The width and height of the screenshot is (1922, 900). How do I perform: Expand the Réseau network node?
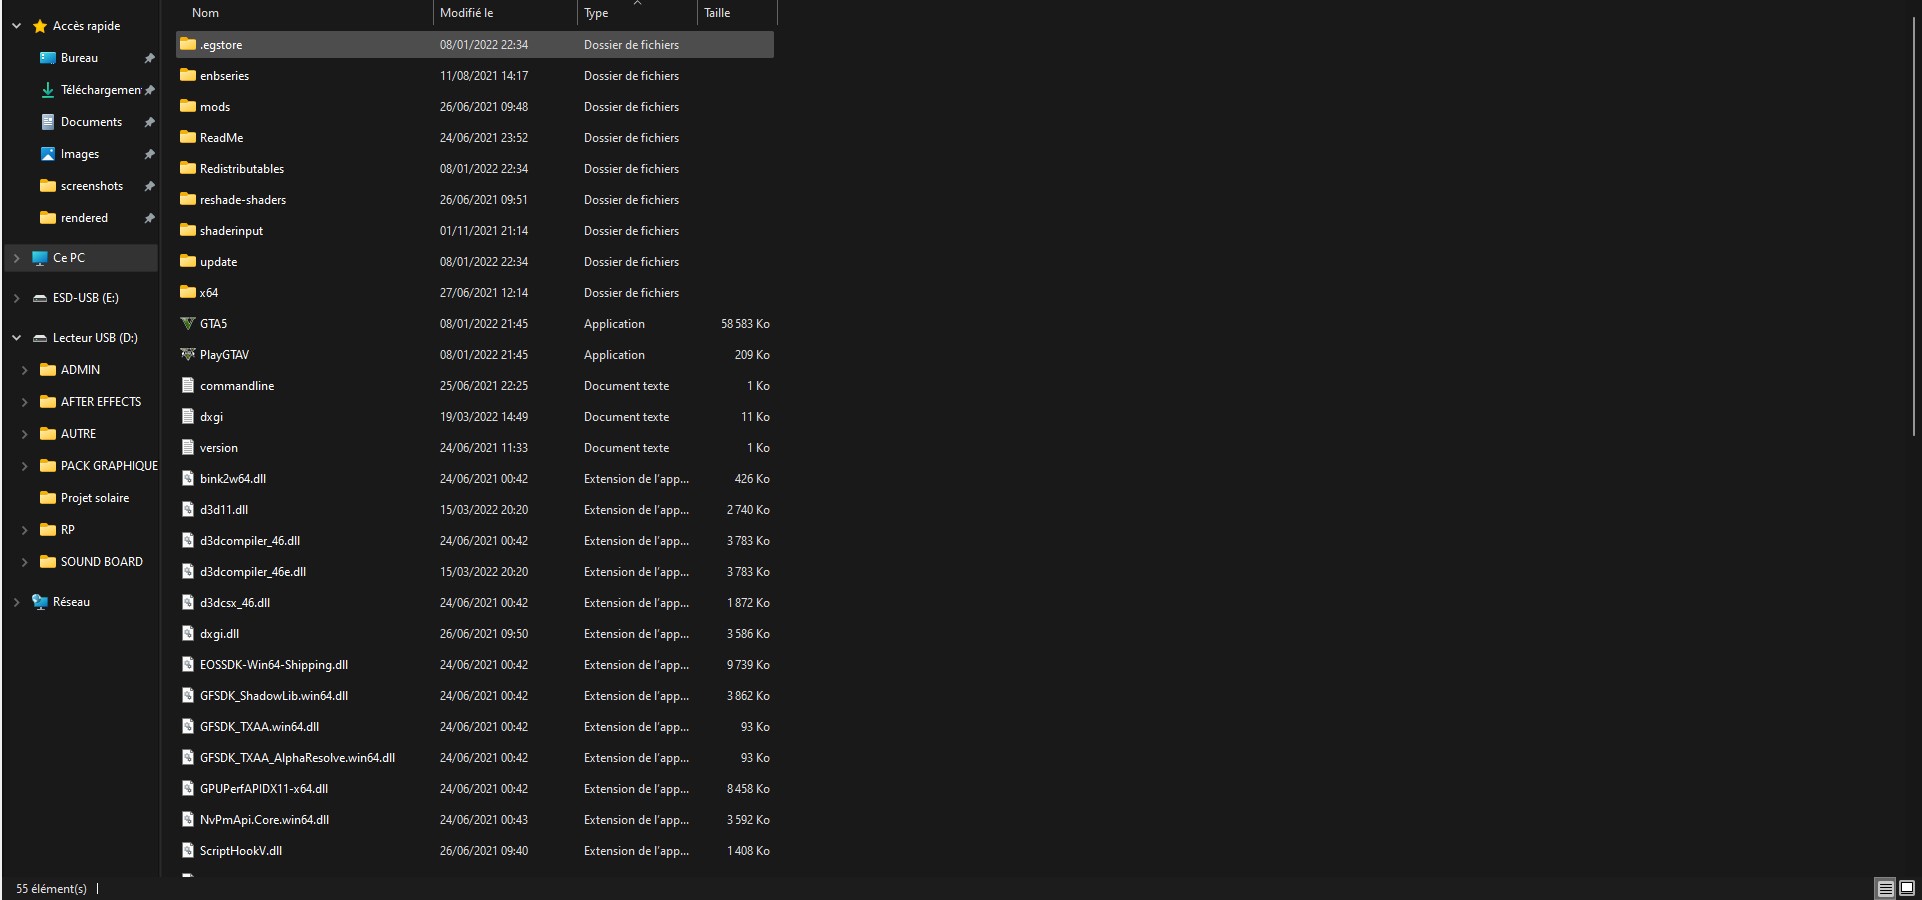coord(16,602)
